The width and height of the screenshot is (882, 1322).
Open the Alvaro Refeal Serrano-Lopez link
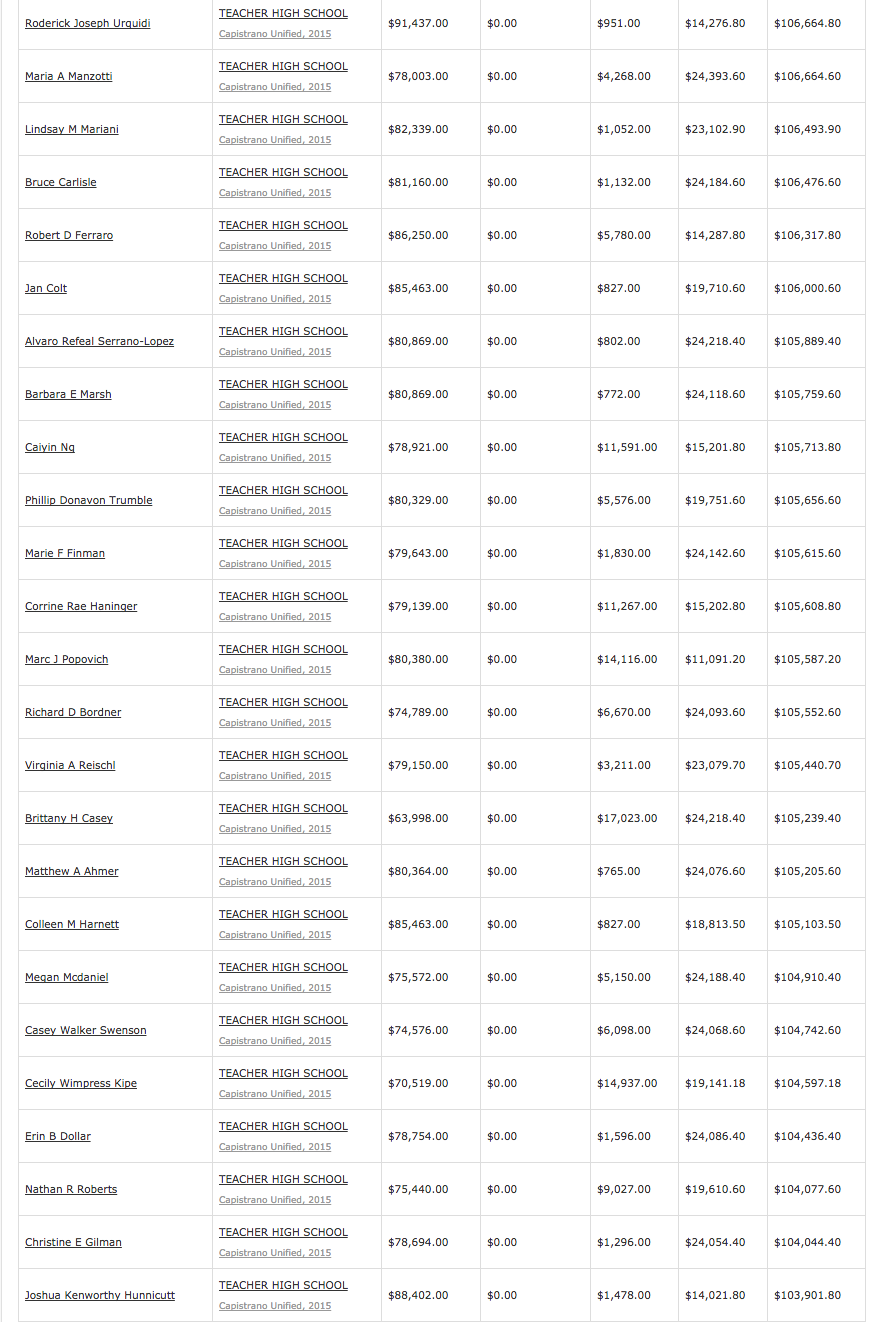(99, 341)
